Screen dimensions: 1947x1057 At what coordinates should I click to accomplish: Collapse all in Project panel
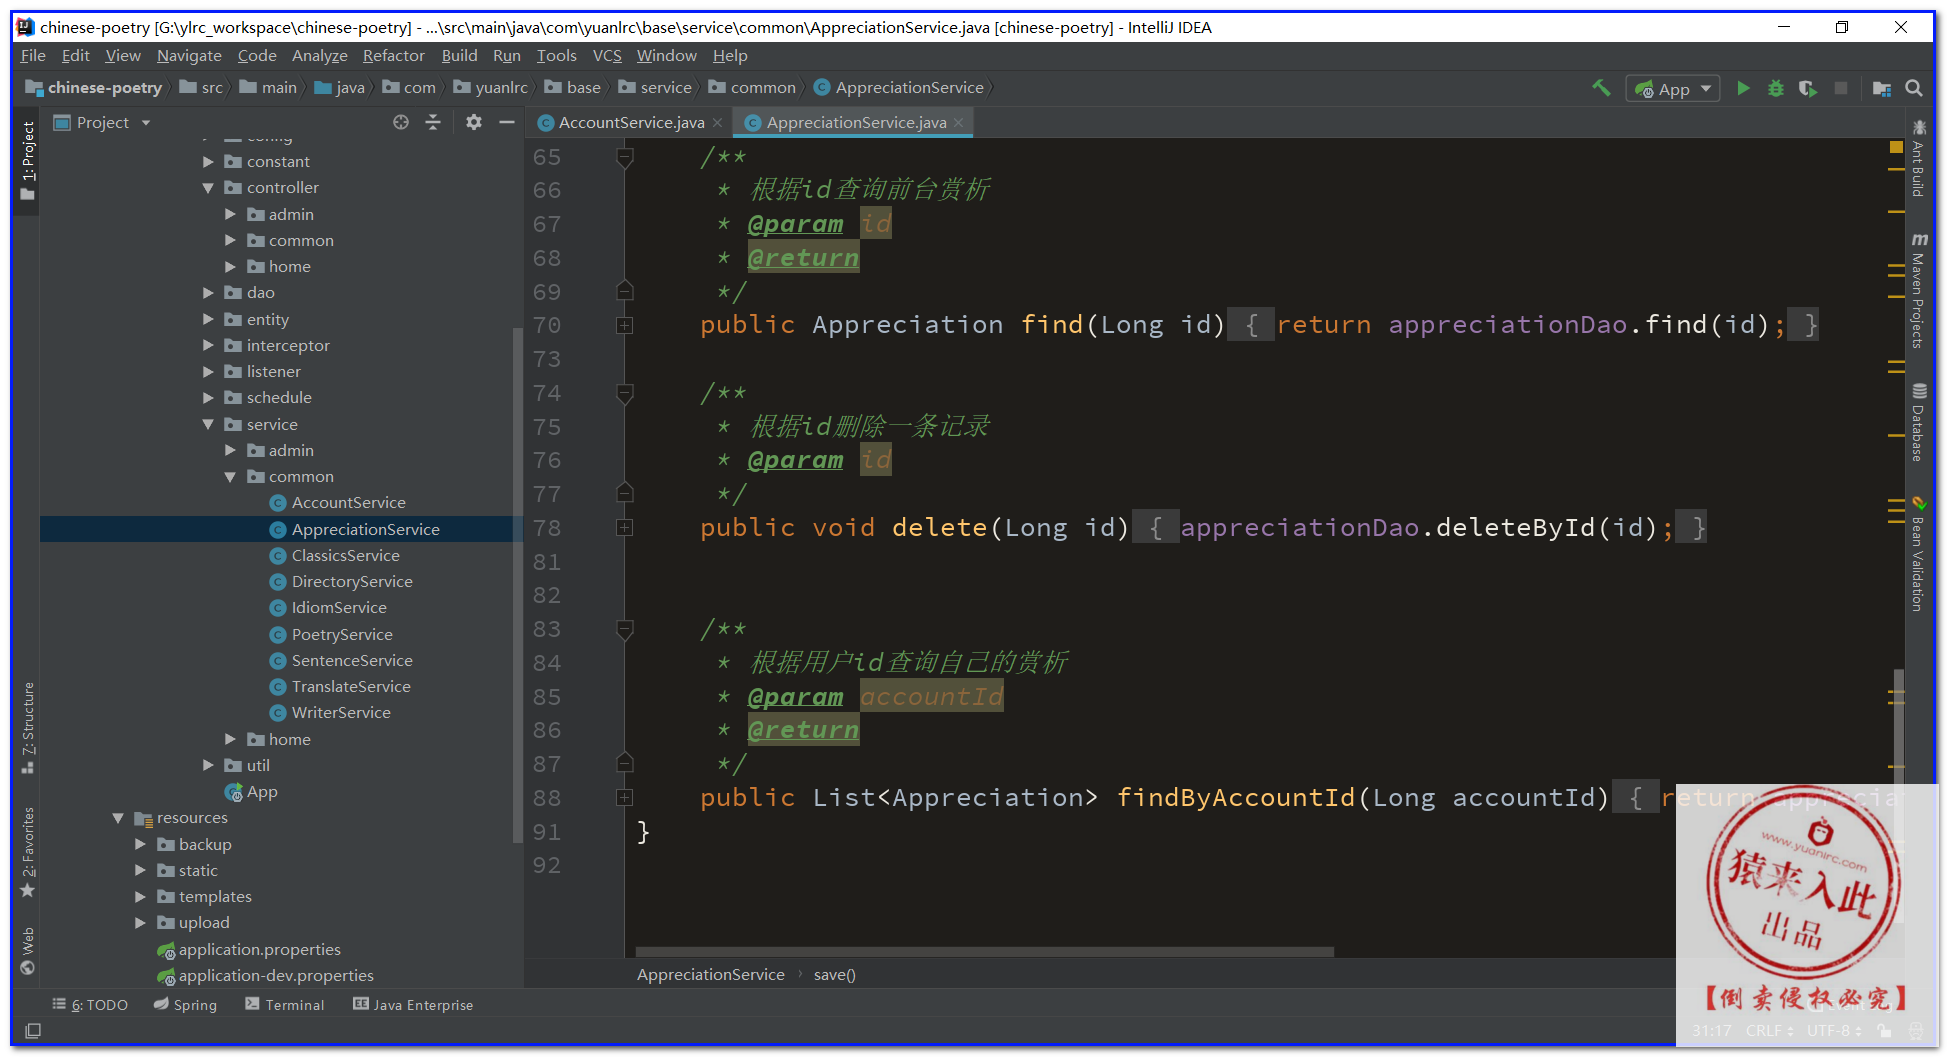tap(433, 122)
